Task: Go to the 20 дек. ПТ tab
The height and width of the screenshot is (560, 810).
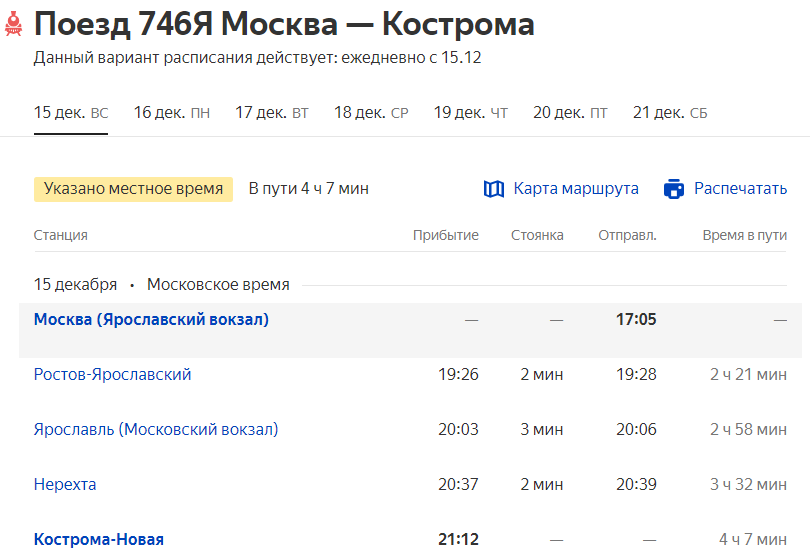Action: tap(570, 113)
